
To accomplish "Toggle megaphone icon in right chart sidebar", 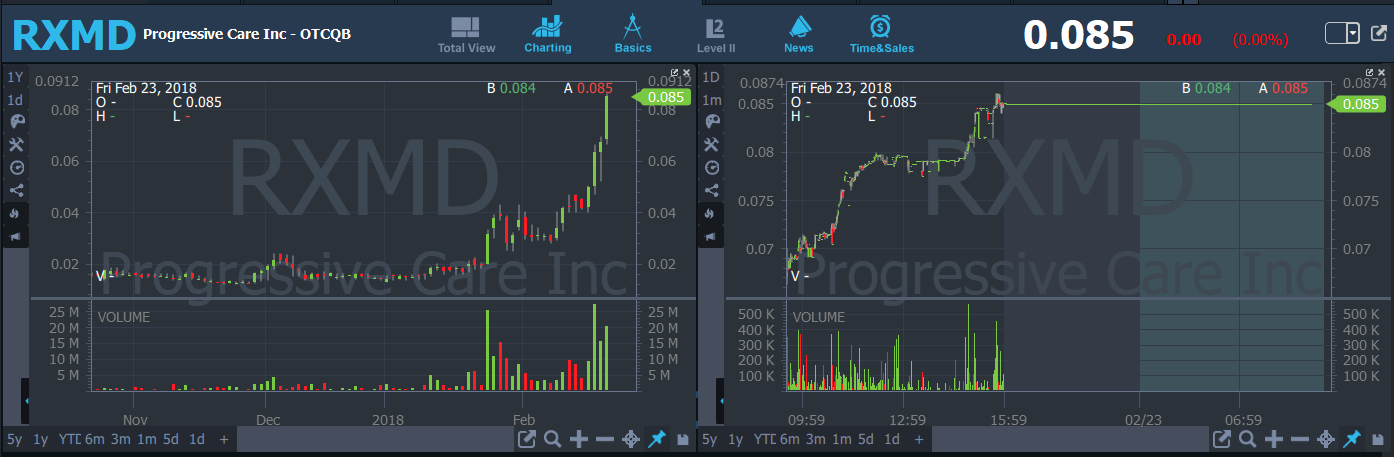I will [712, 237].
